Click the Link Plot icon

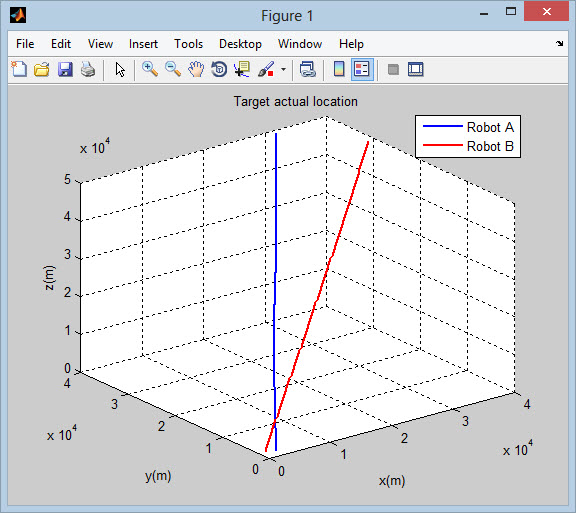click(x=307, y=69)
